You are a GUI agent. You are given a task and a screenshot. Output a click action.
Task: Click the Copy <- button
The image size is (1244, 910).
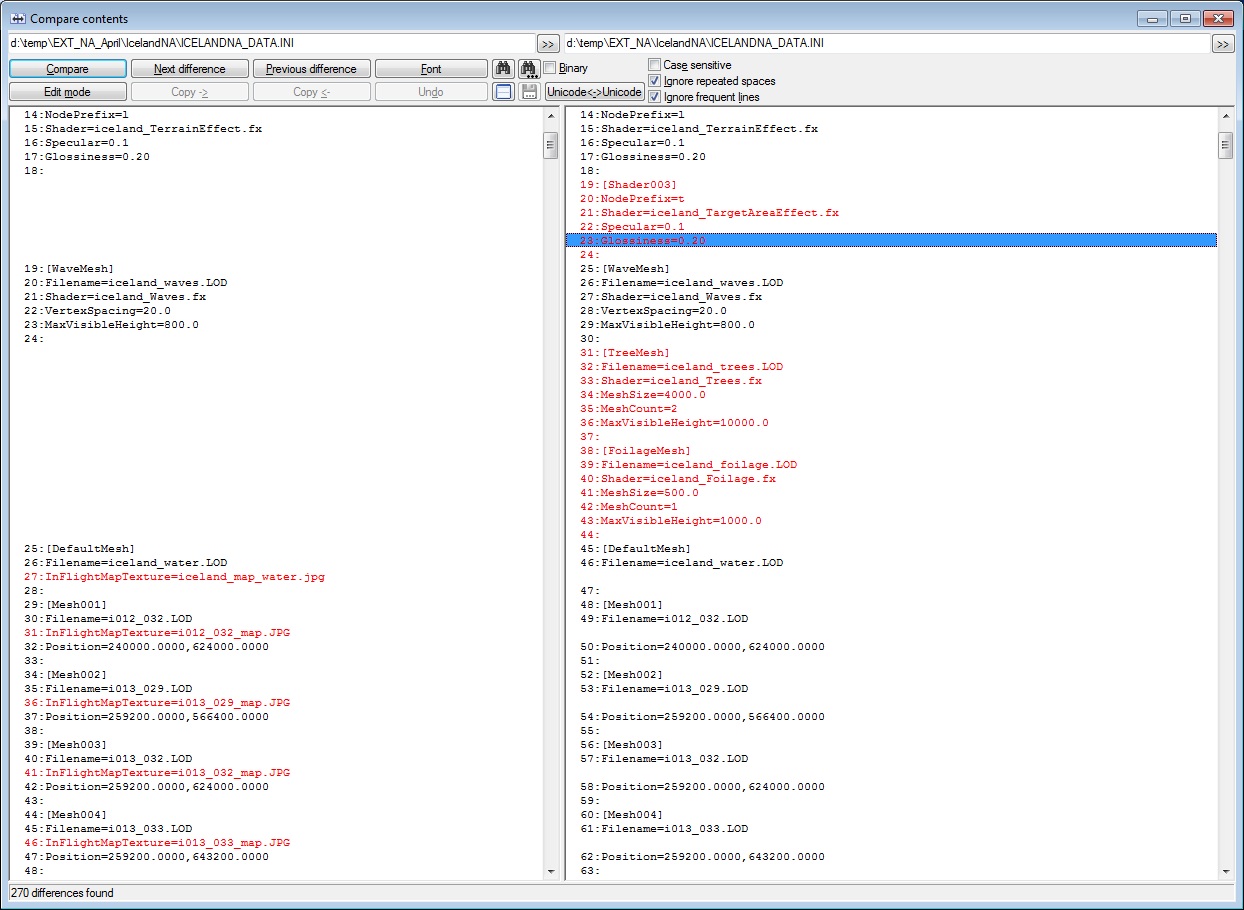click(312, 92)
